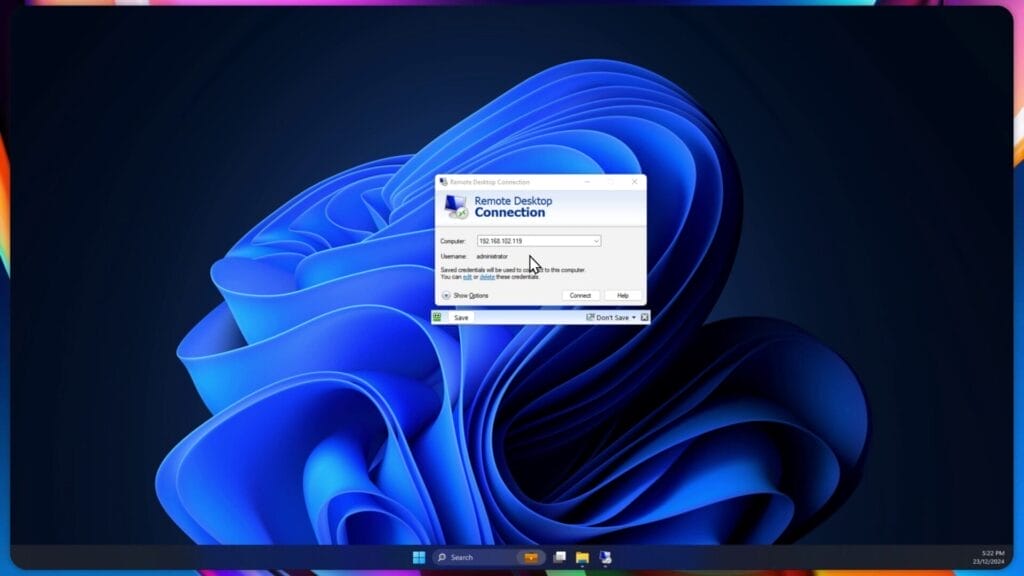The width and height of the screenshot is (1024, 576).
Task: Click the taskbar Search field
Action: pos(461,557)
